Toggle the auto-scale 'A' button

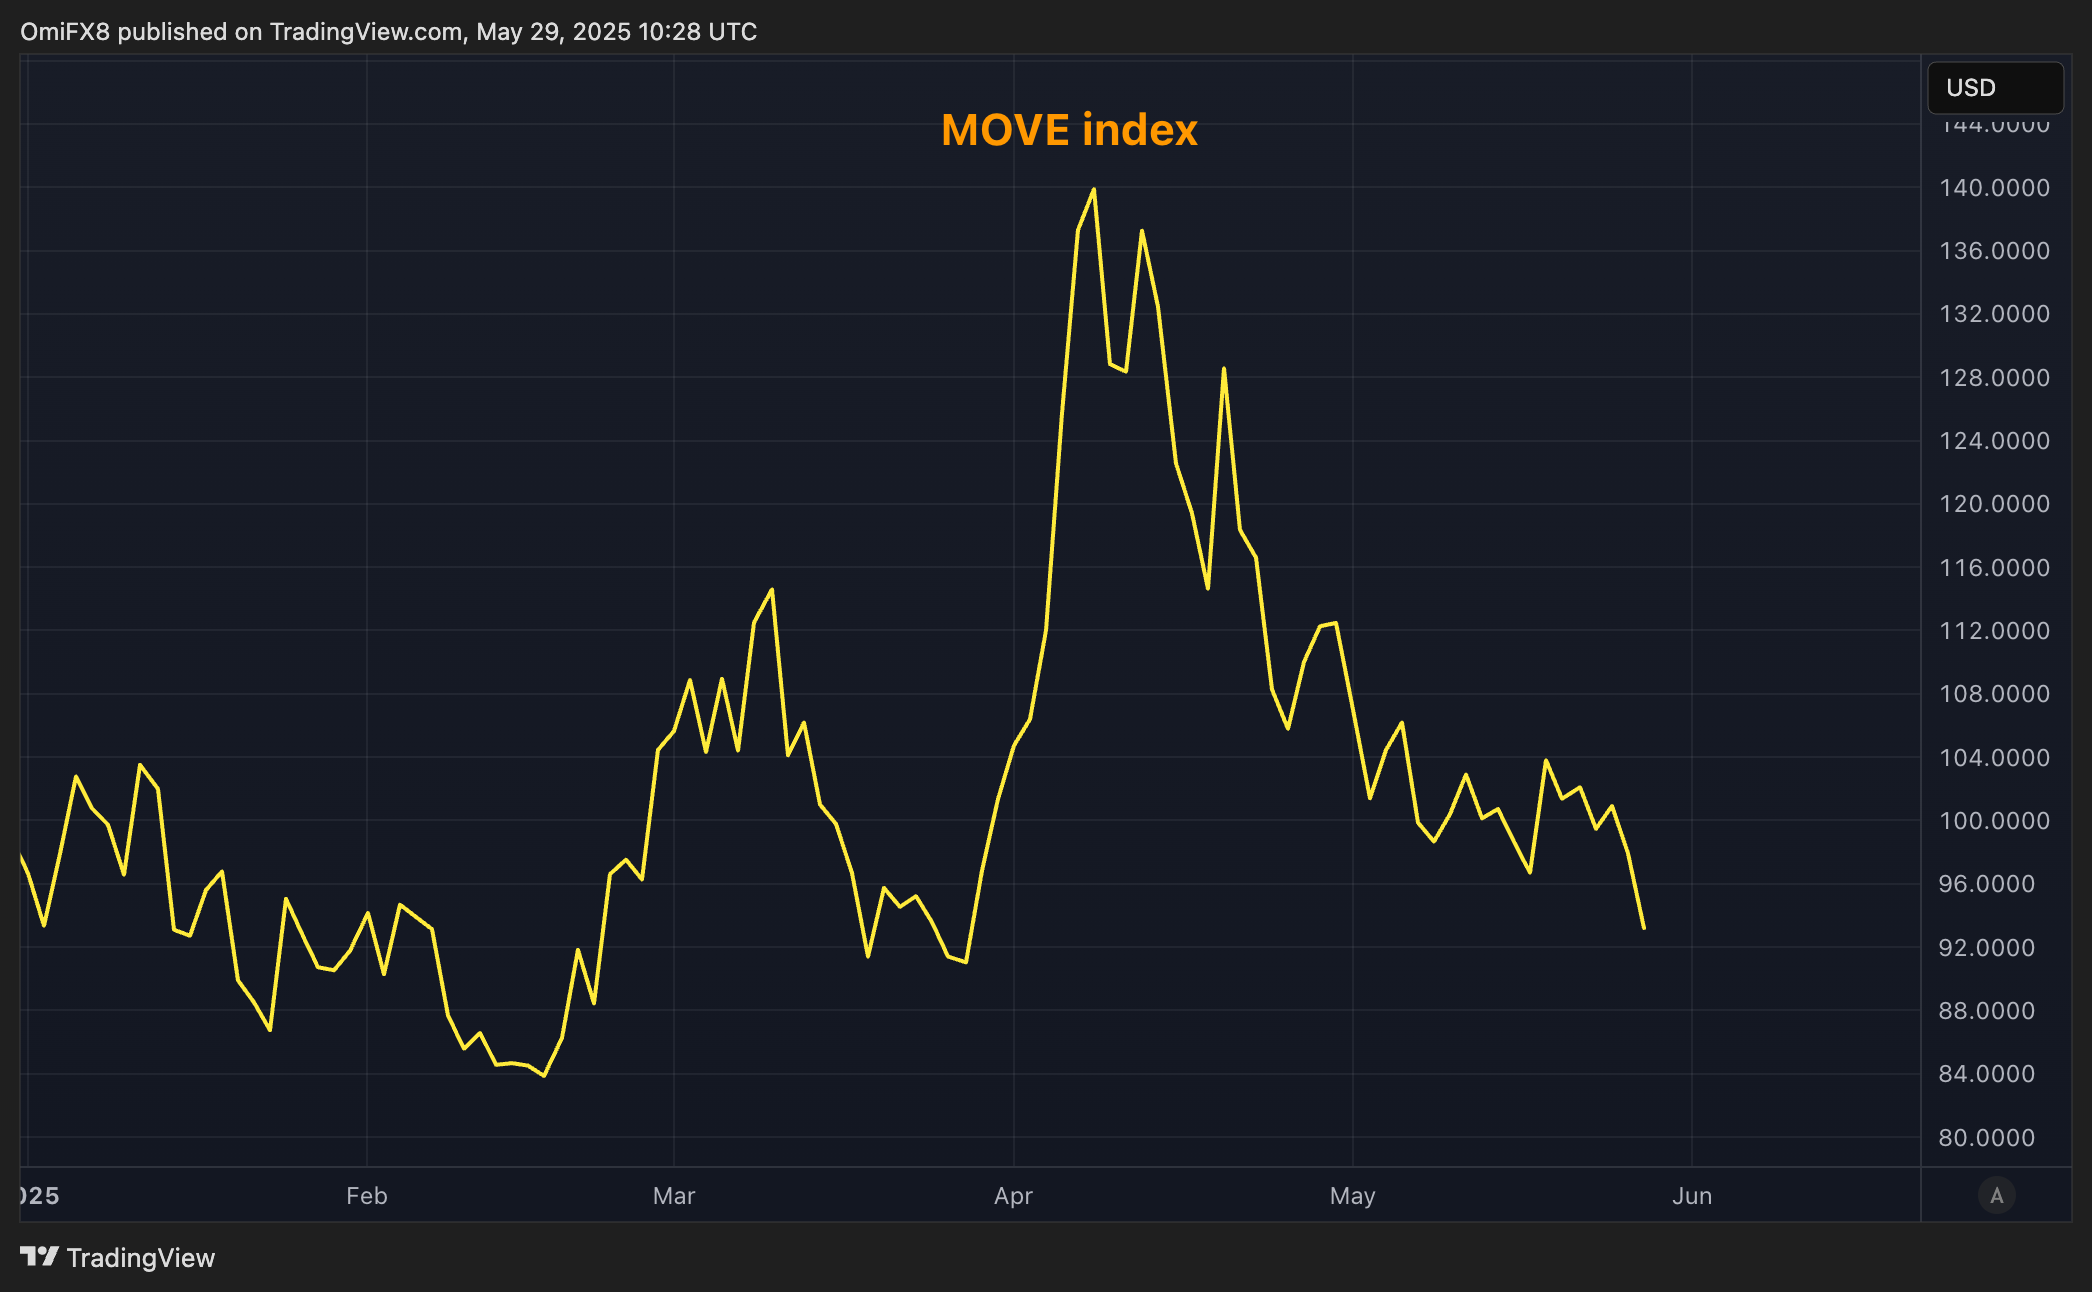point(1996,1195)
